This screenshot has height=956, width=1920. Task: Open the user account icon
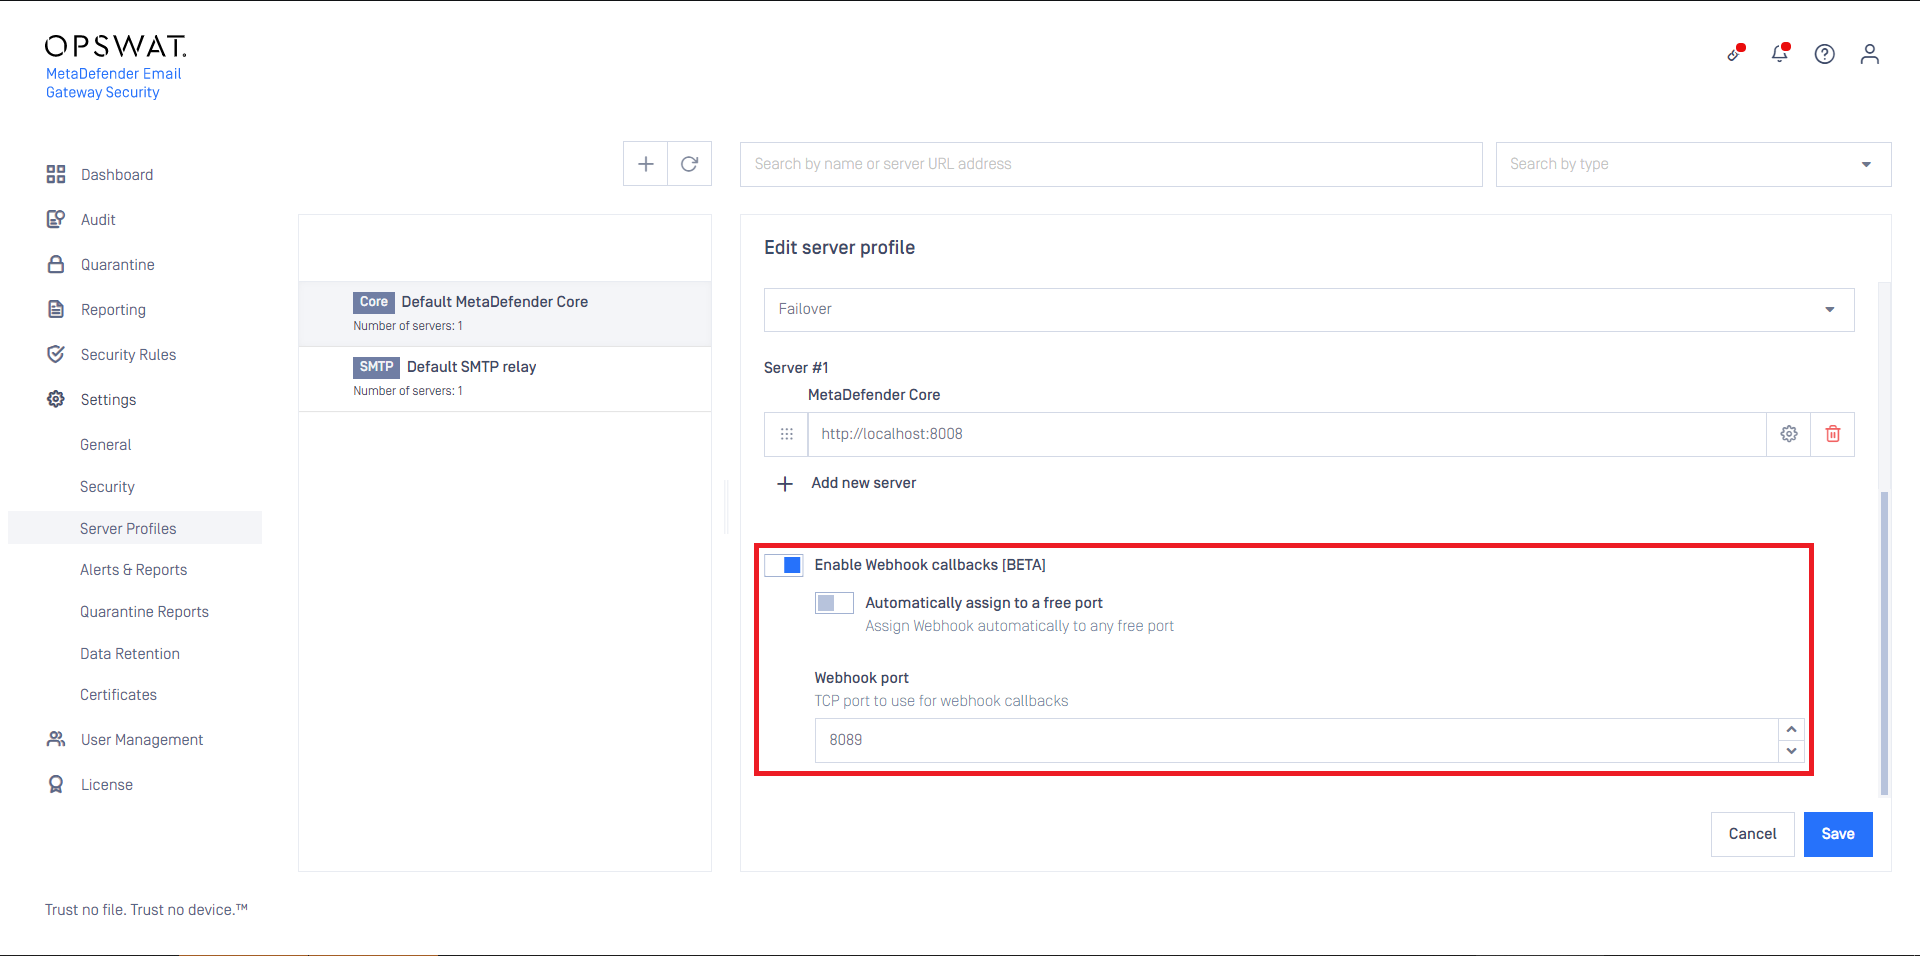point(1870,54)
